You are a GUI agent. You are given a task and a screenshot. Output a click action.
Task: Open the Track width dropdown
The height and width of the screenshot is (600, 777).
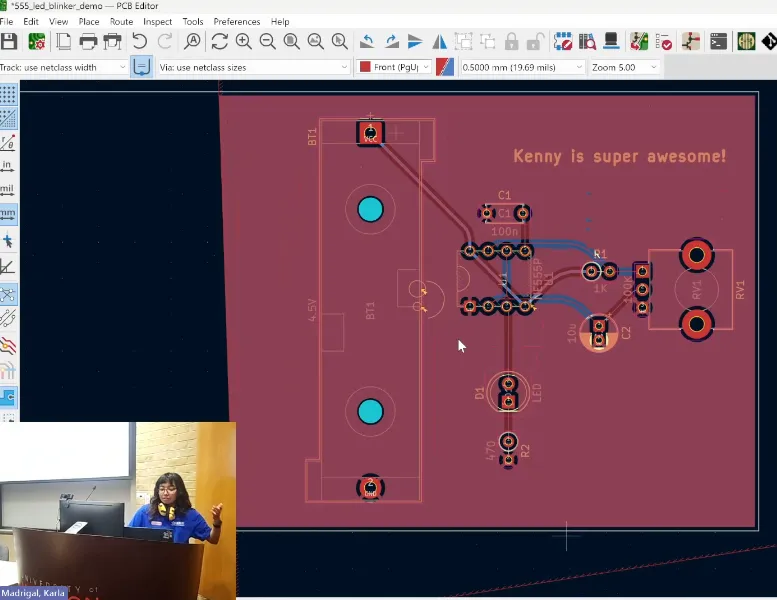(x=63, y=67)
